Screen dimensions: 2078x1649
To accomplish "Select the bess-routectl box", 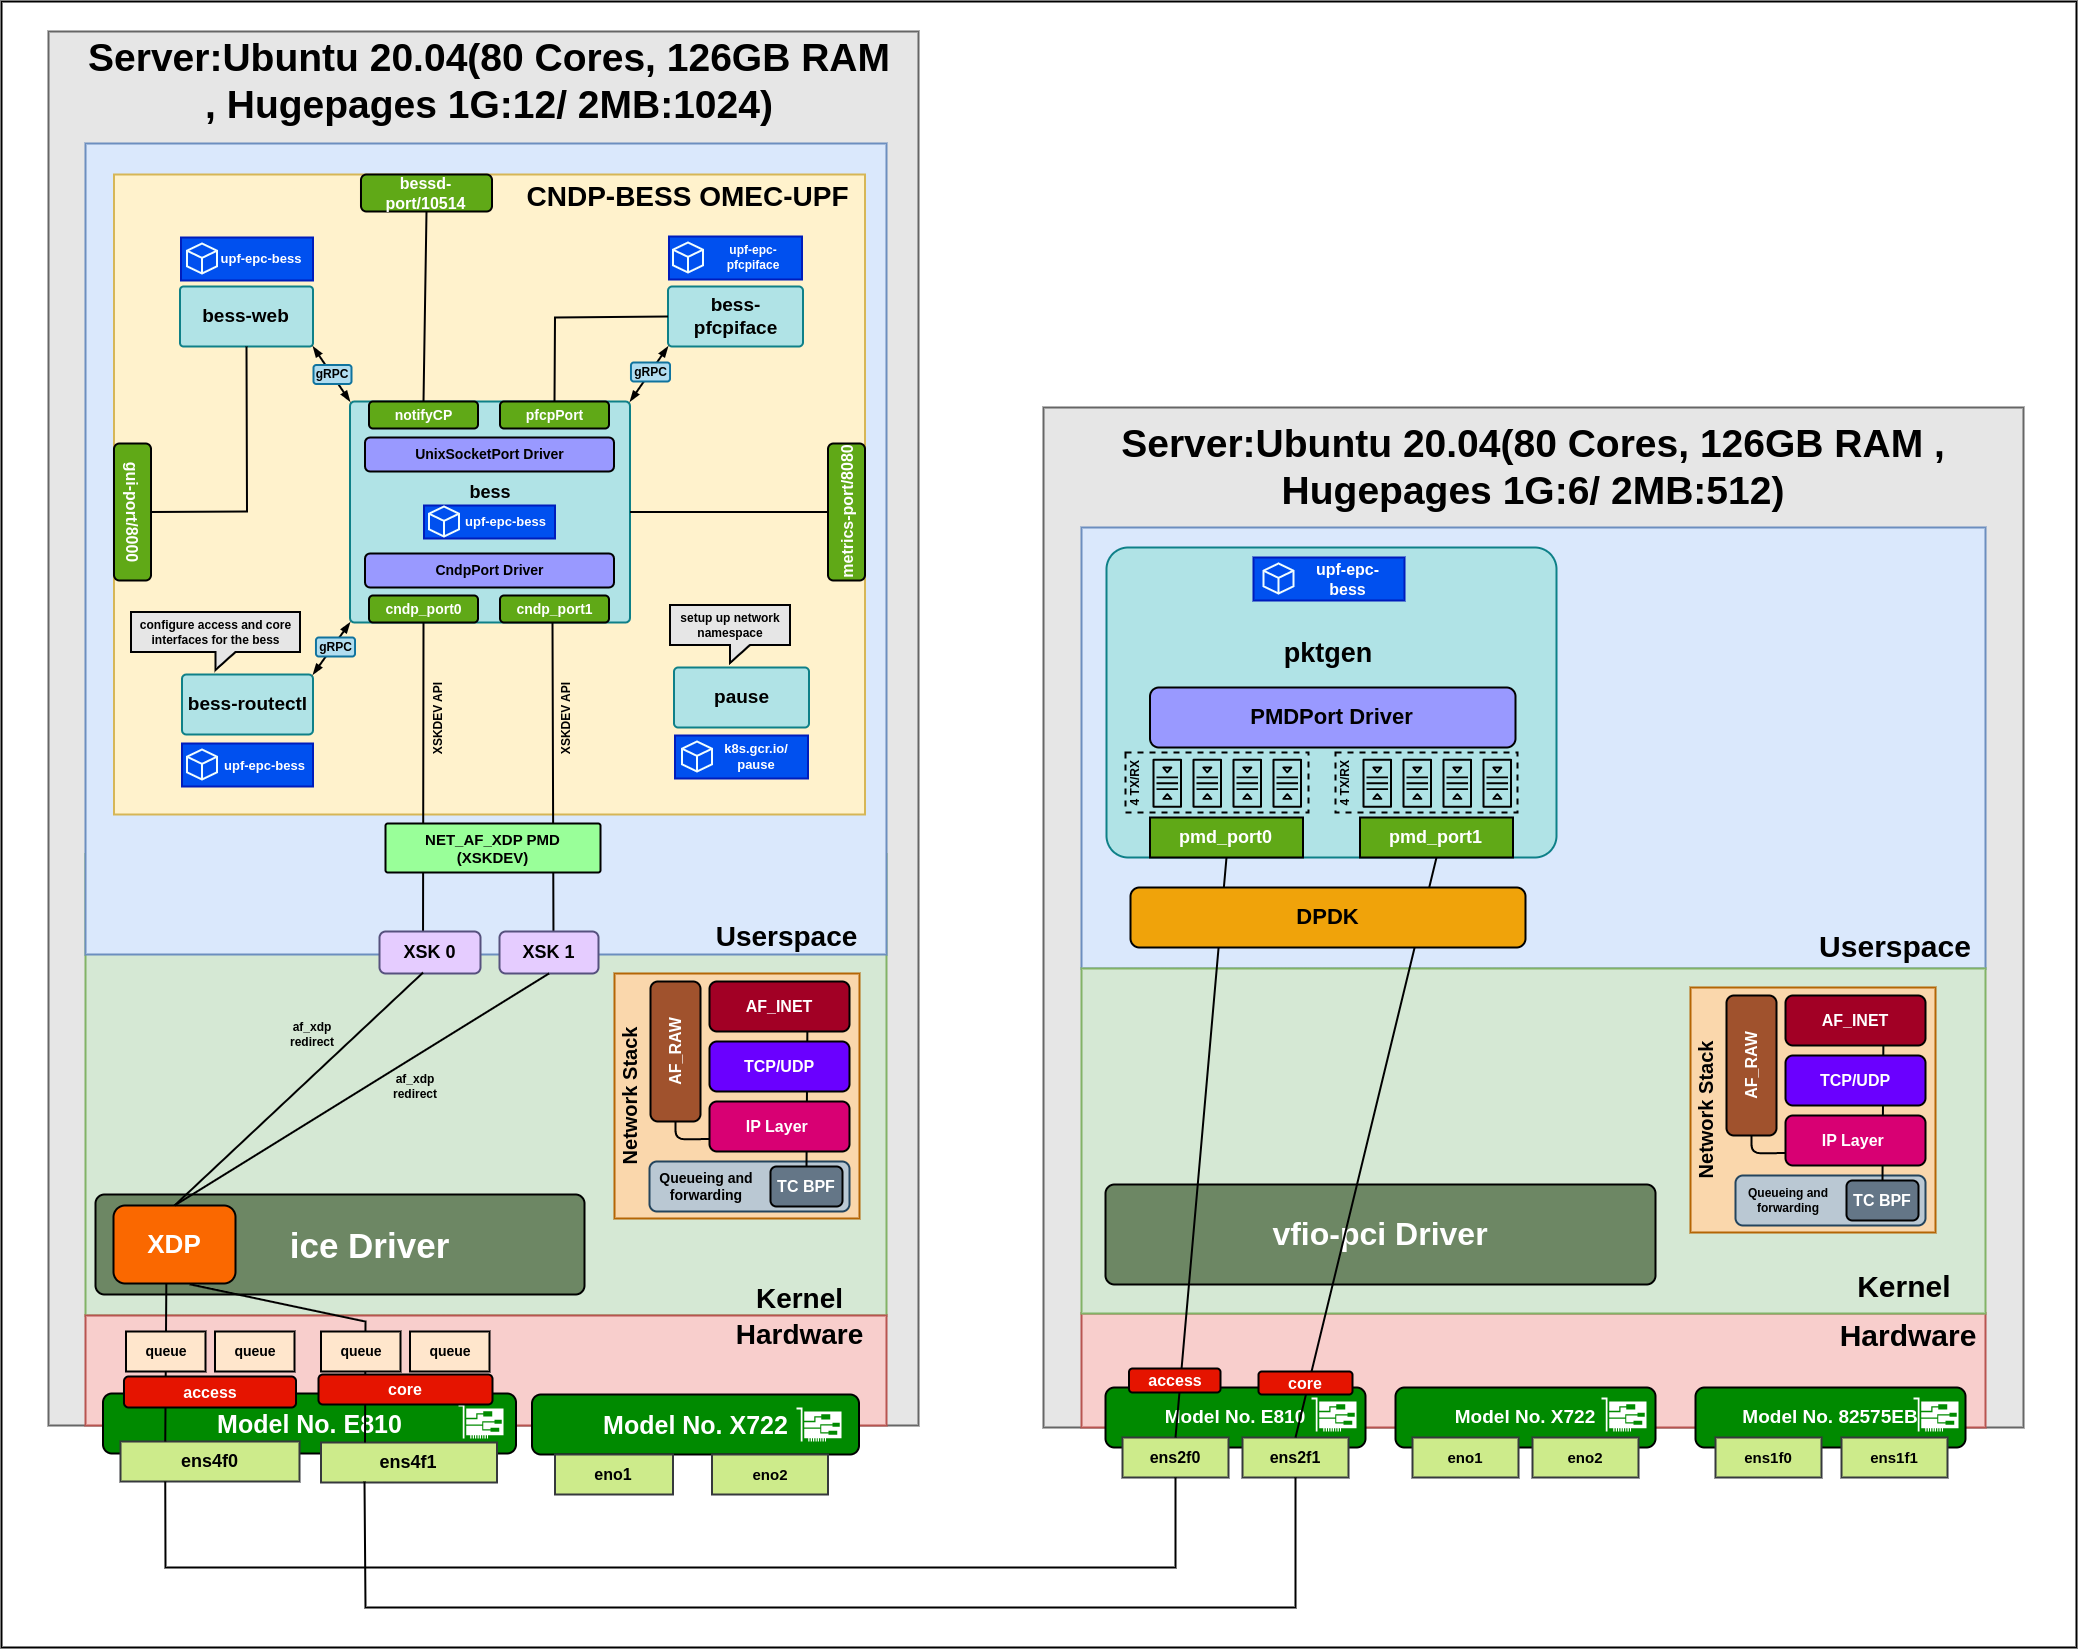I will [x=247, y=704].
